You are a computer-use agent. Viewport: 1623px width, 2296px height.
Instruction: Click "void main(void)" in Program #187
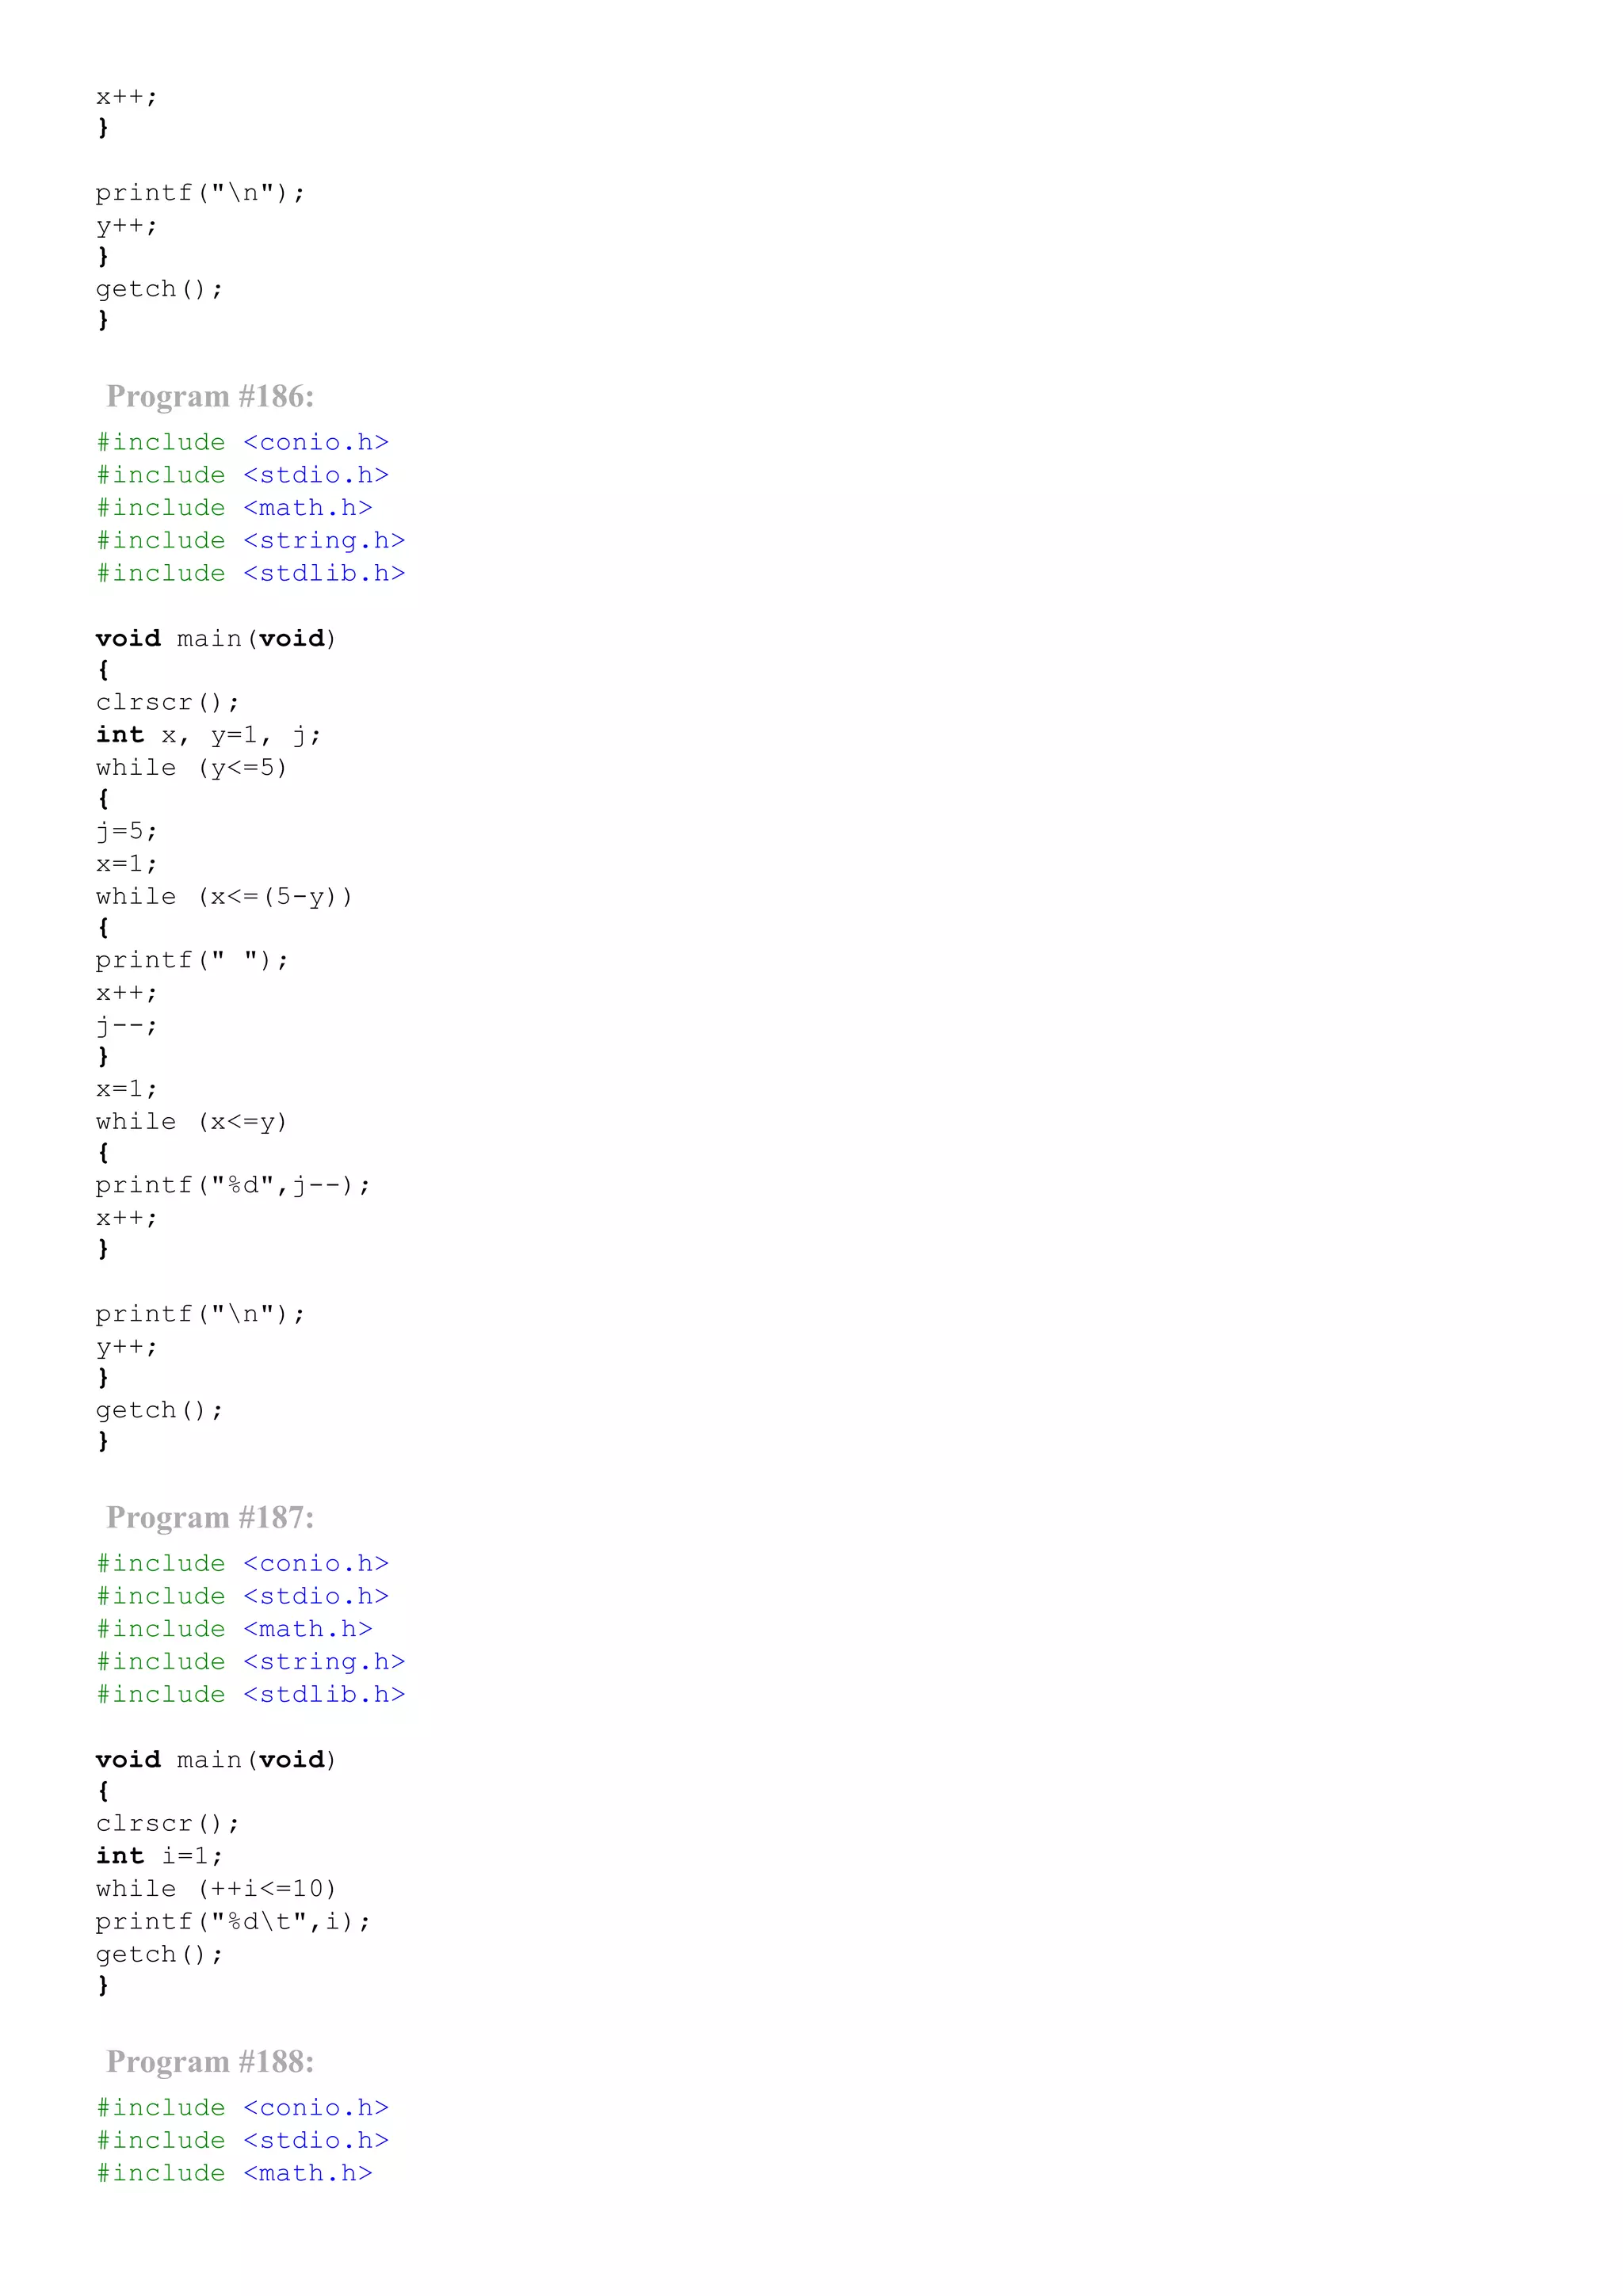217,1760
